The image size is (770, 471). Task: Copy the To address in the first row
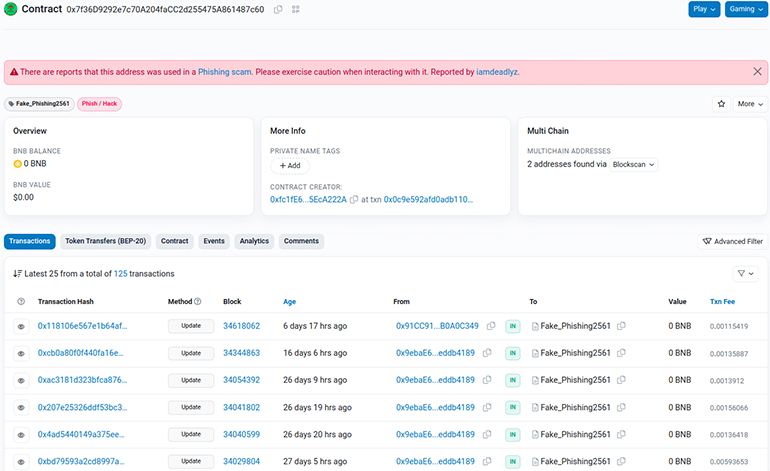(621, 326)
